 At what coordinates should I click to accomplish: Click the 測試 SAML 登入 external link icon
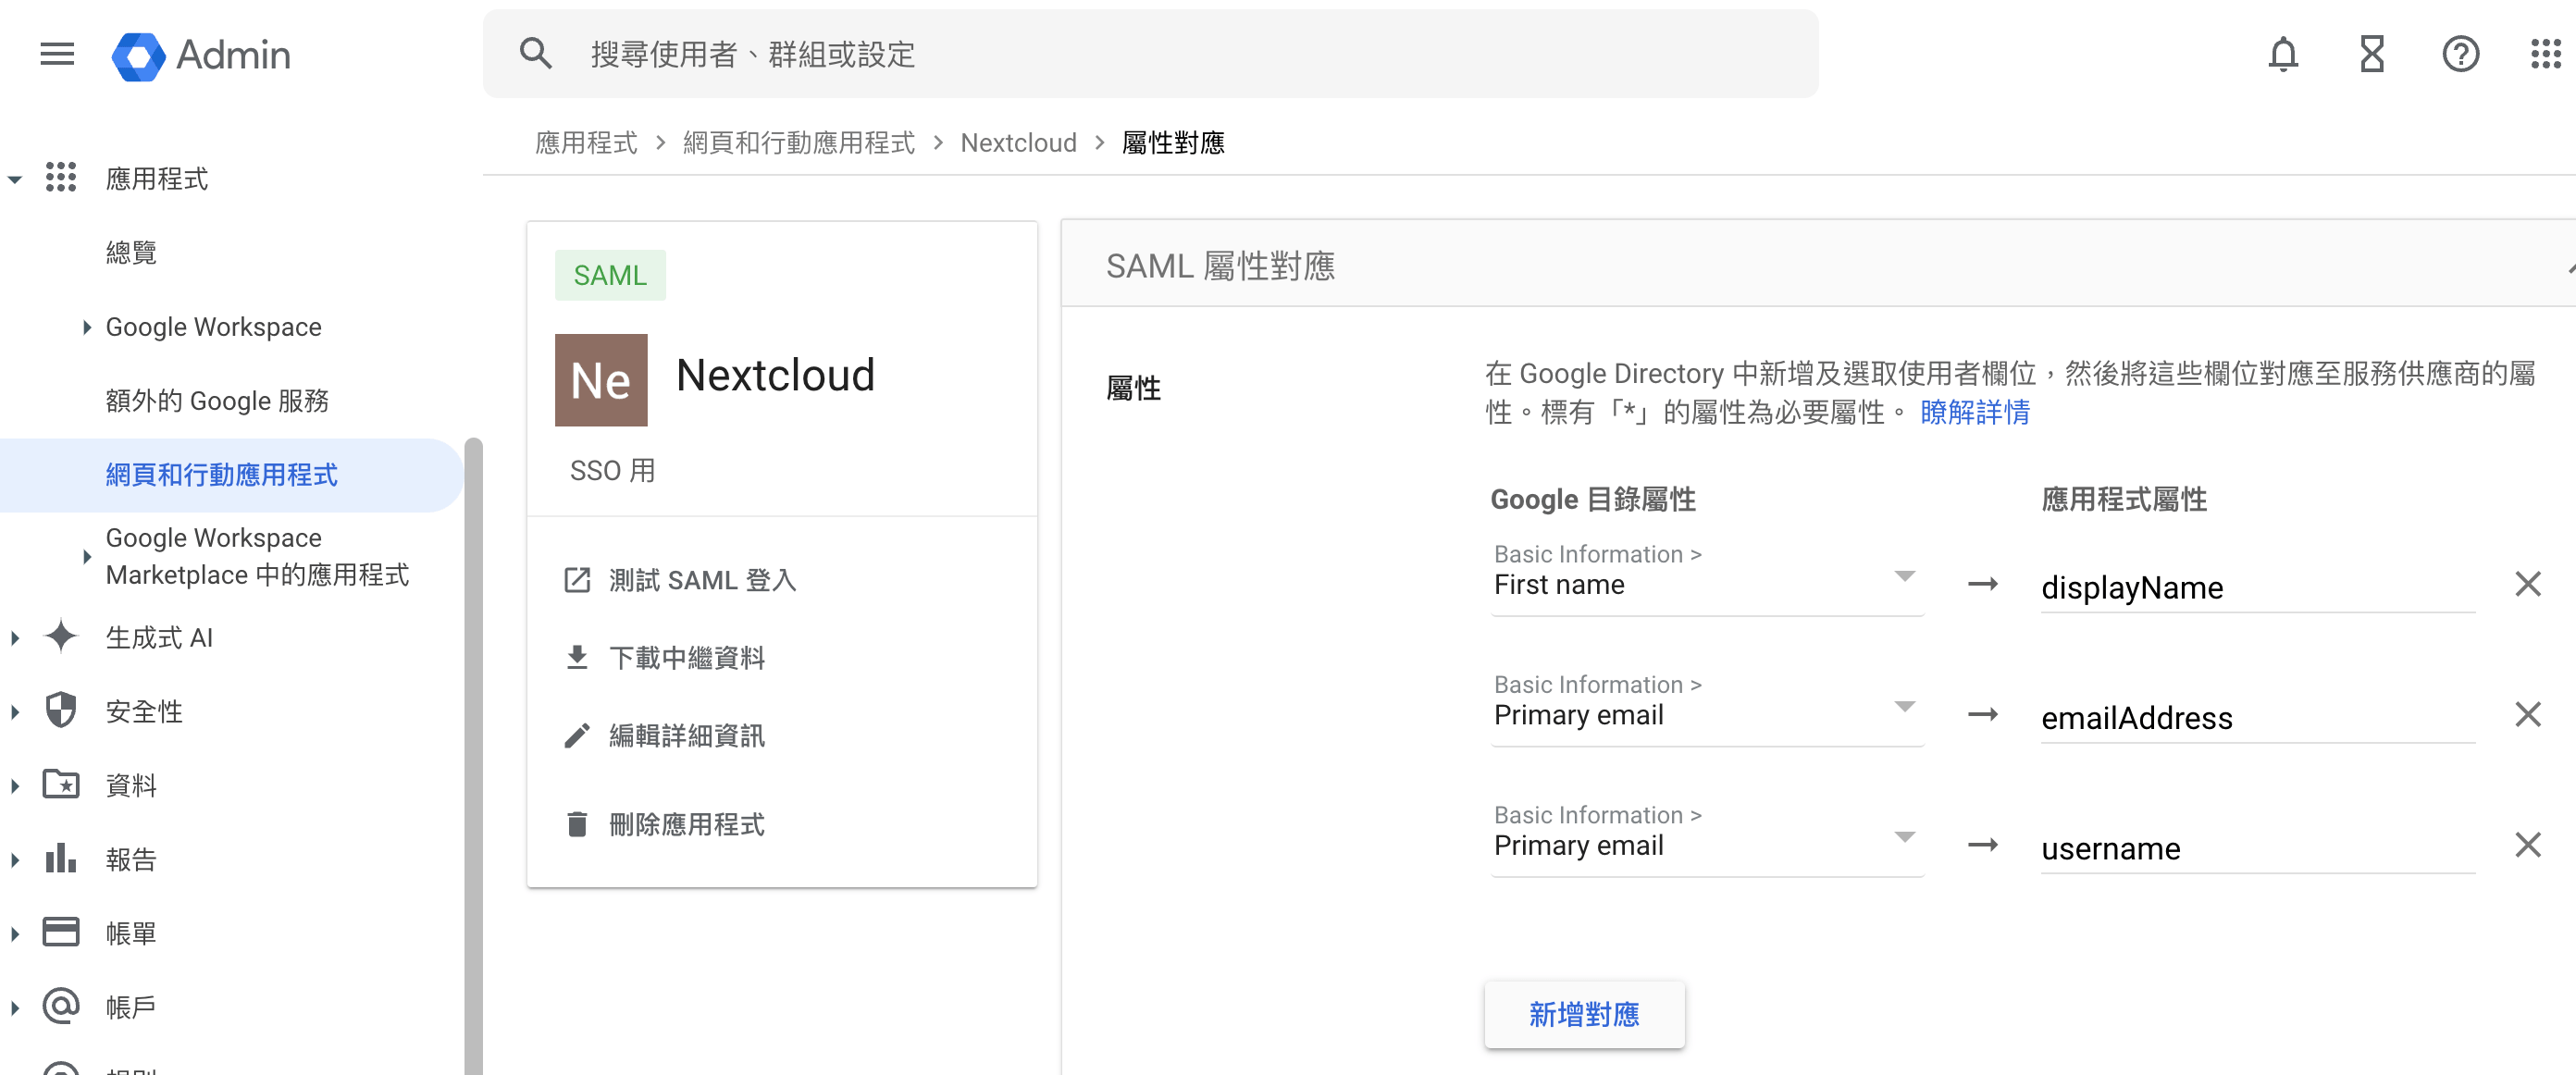coord(577,580)
